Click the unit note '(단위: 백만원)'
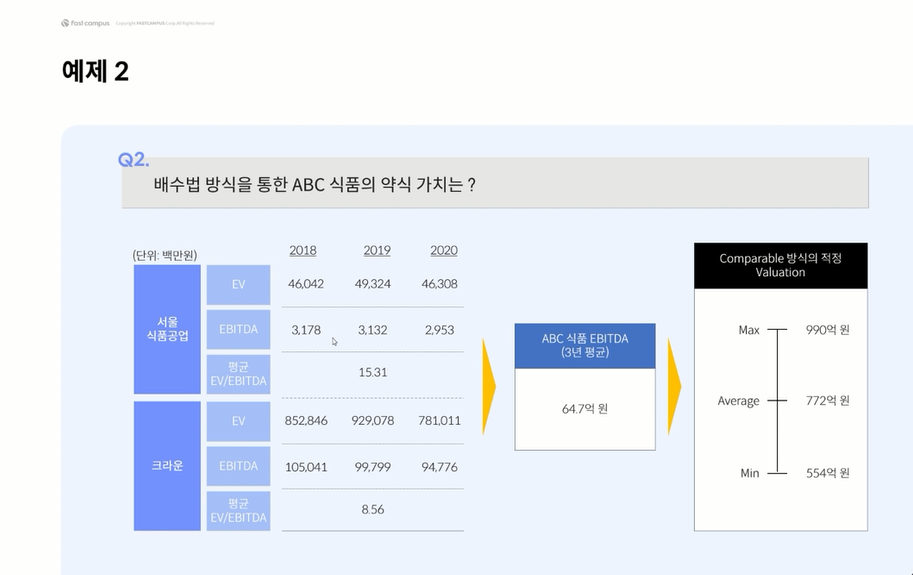The height and width of the screenshot is (575, 913). [165, 255]
